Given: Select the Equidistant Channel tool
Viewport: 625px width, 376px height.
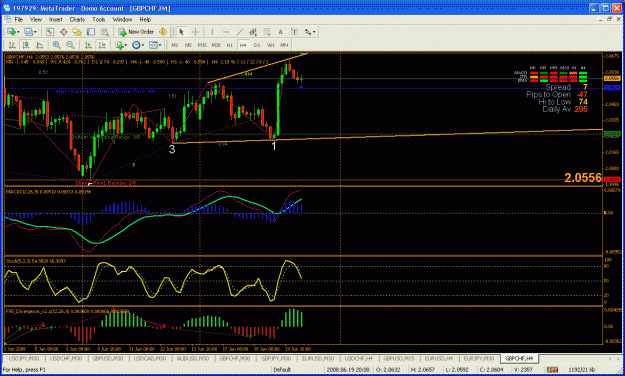Looking at the screenshot, I should [x=253, y=32].
